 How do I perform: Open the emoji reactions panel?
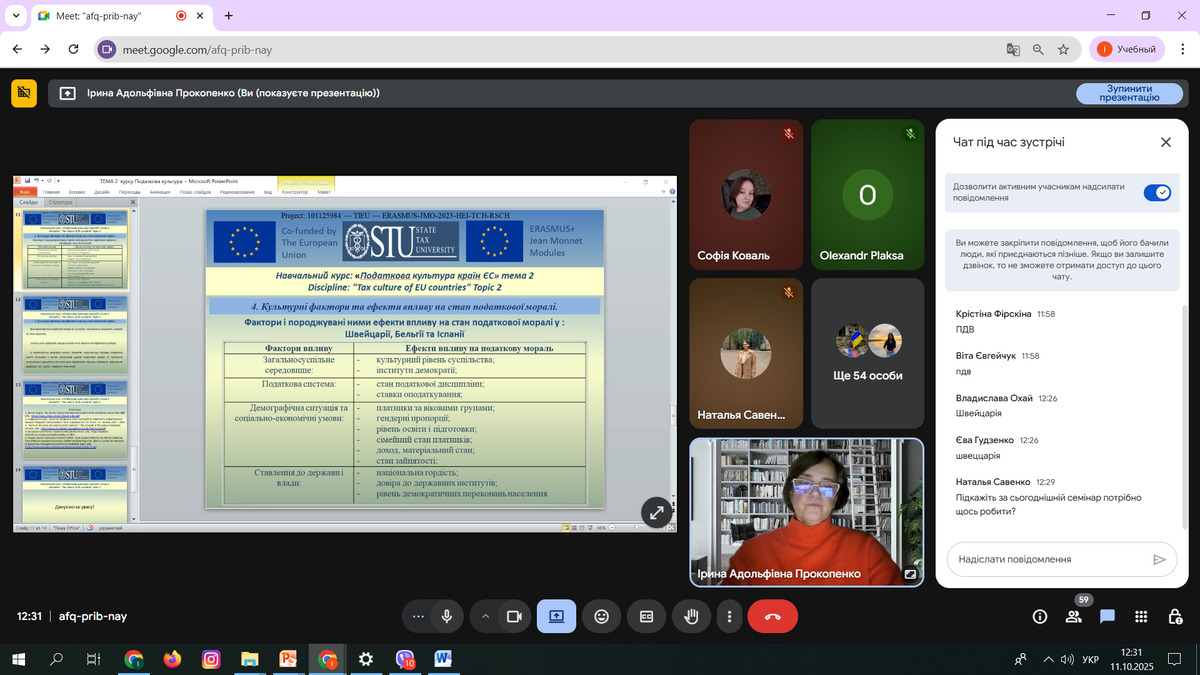click(601, 617)
